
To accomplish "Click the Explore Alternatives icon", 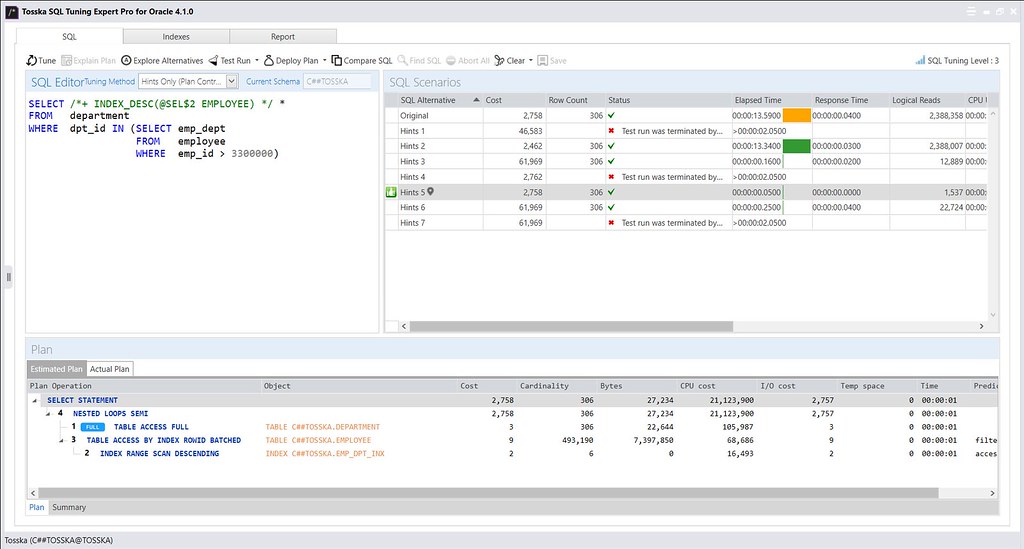I will [x=126, y=61].
